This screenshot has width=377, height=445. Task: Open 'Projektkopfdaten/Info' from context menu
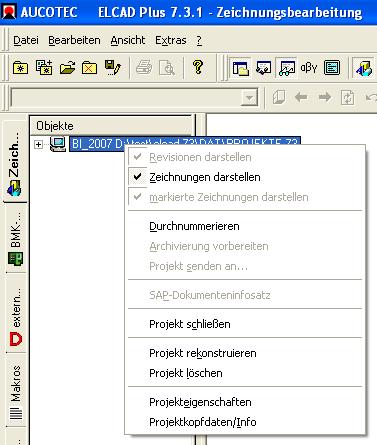point(245,422)
